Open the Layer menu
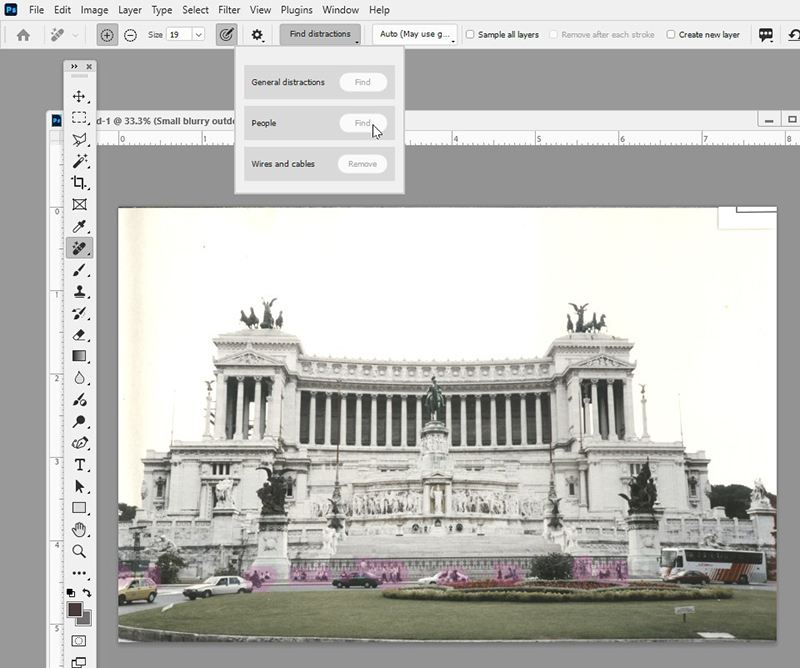The width and height of the screenshot is (800, 668). [130, 10]
